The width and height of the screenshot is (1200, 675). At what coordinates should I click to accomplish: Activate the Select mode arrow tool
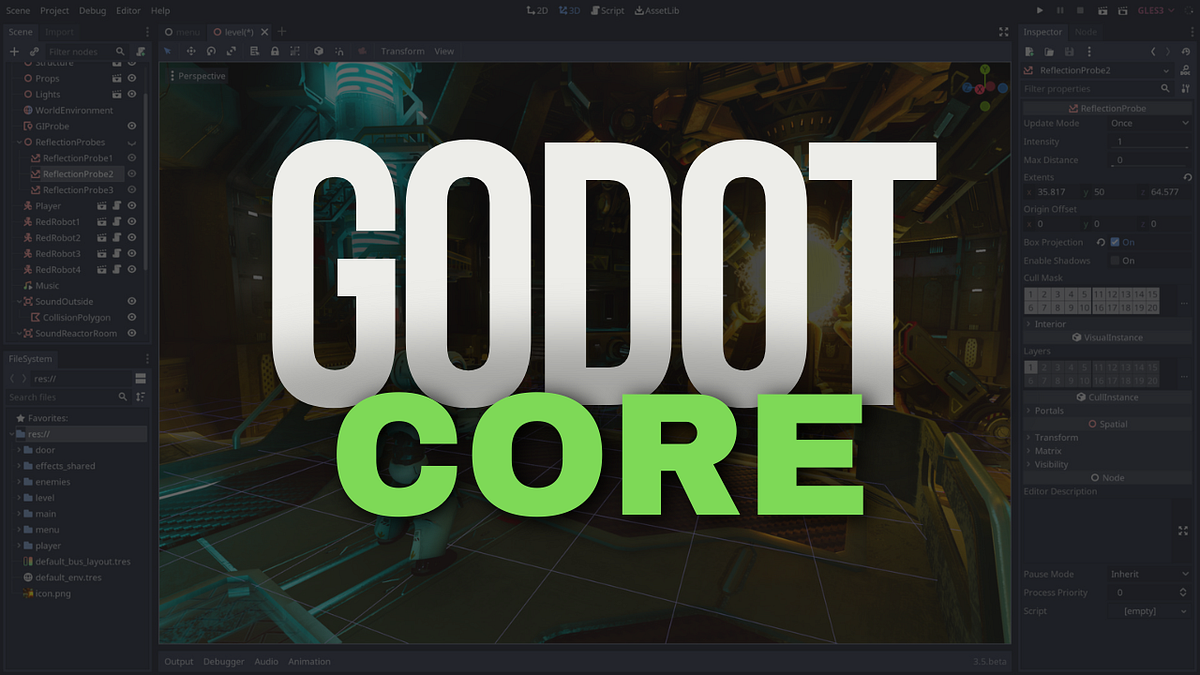coord(168,51)
